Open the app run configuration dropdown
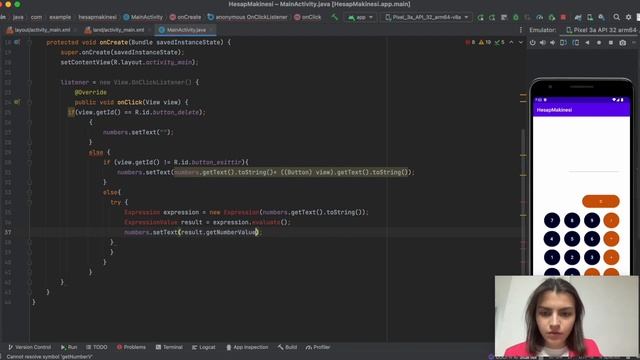The height and width of the screenshot is (360, 640). click(360, 17)
